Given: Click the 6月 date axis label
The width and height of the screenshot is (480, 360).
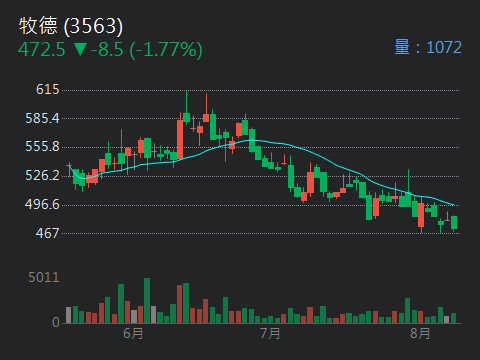Looking at the screenshot, I should [x=133, y=333].
